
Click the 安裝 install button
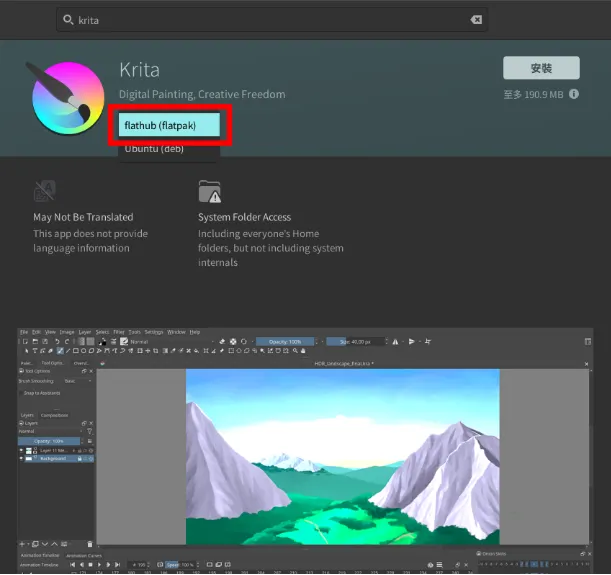coord(541,68)
